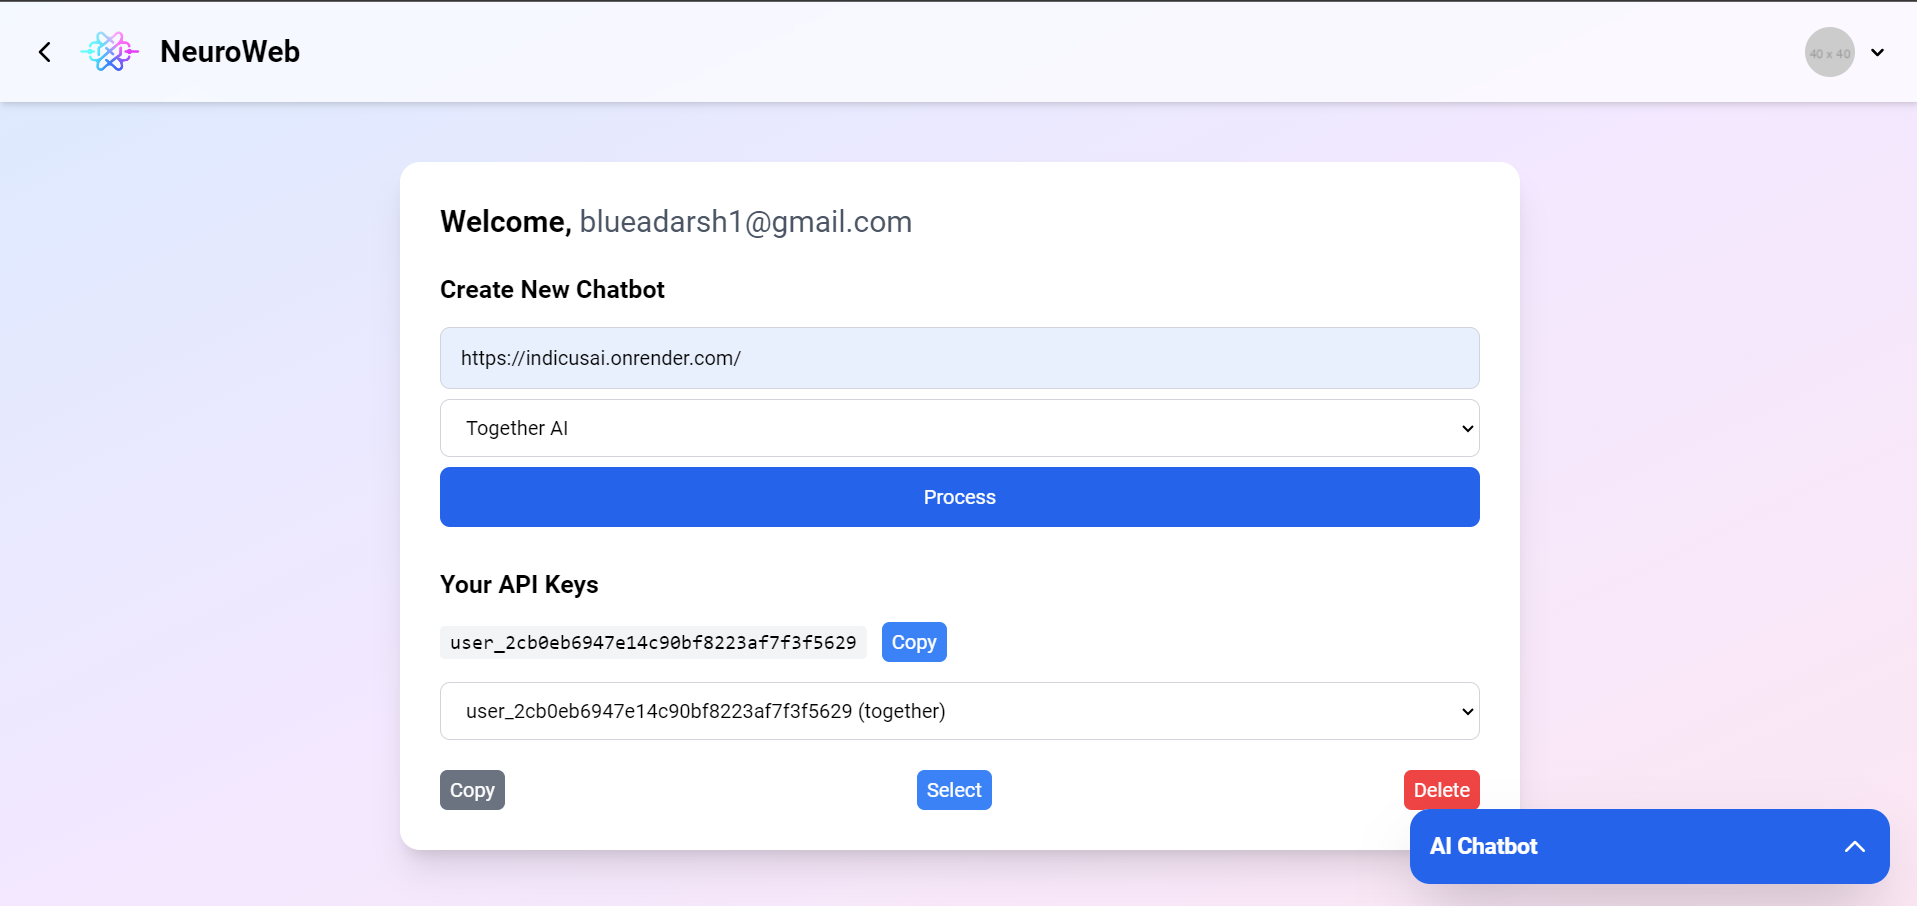Click the Your API Keys heading
Viewport: 1917px width, 906px height.
(519, 584)
